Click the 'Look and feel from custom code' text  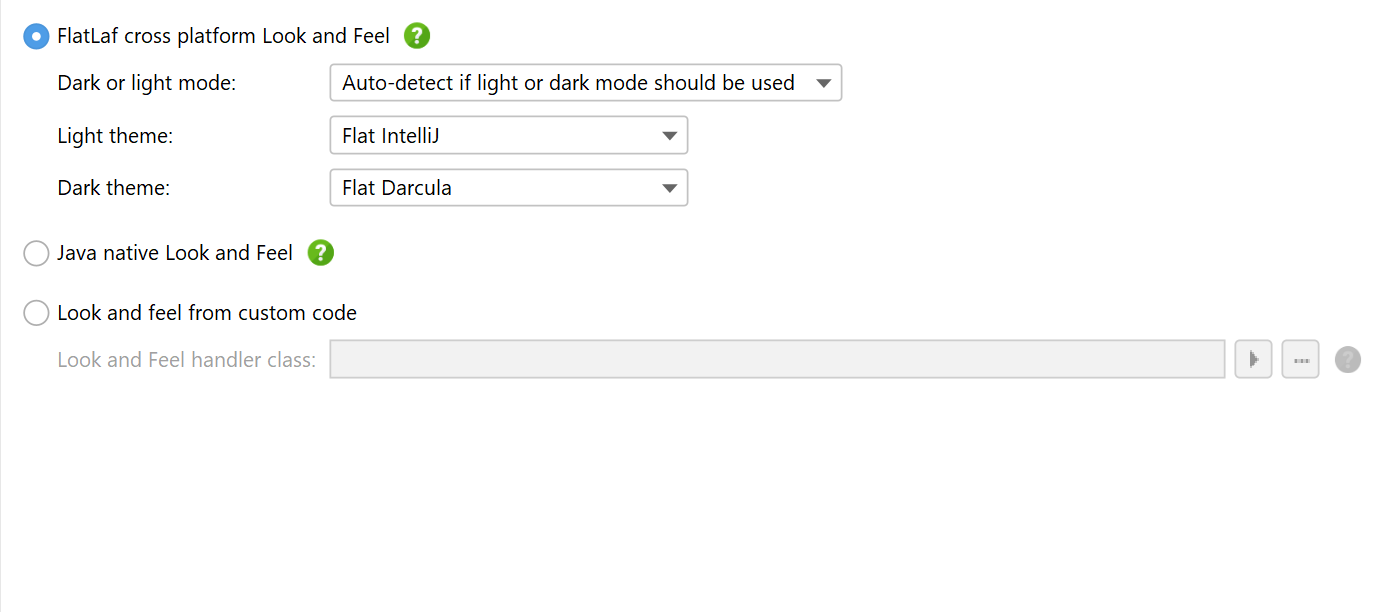click(207, 313)
